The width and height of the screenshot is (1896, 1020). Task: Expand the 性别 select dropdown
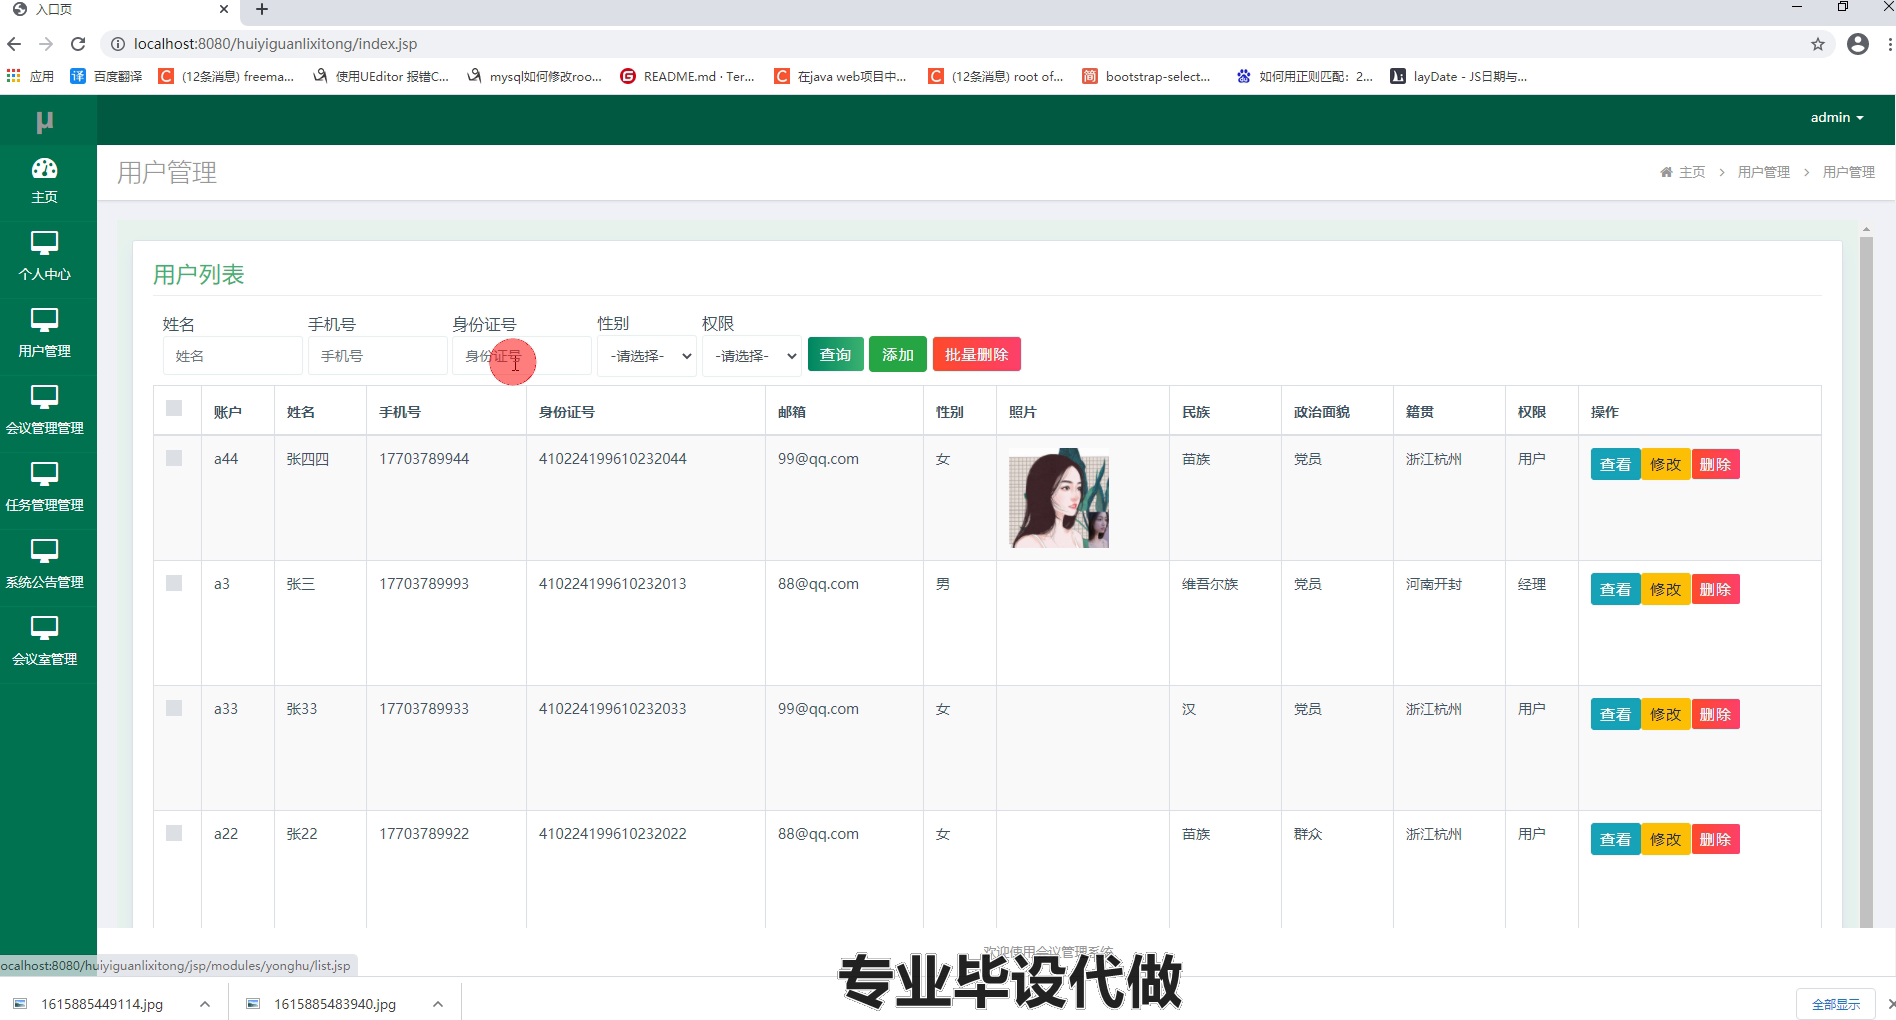click(647, 356)
